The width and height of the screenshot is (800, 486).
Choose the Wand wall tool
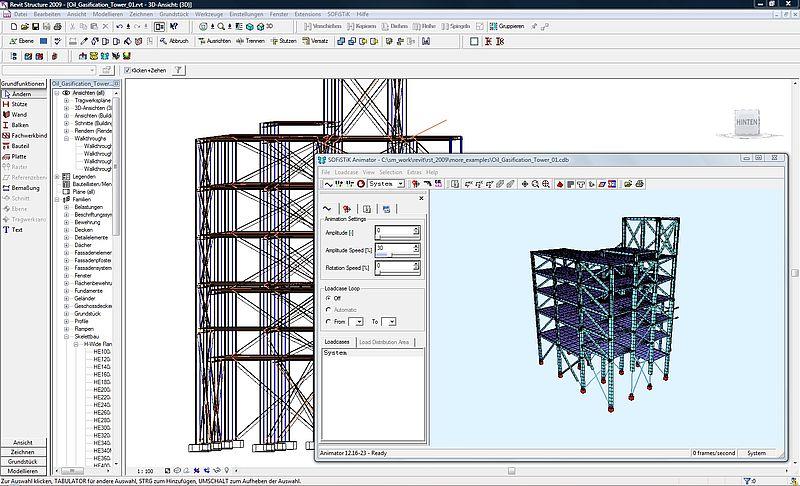[20, 115]
